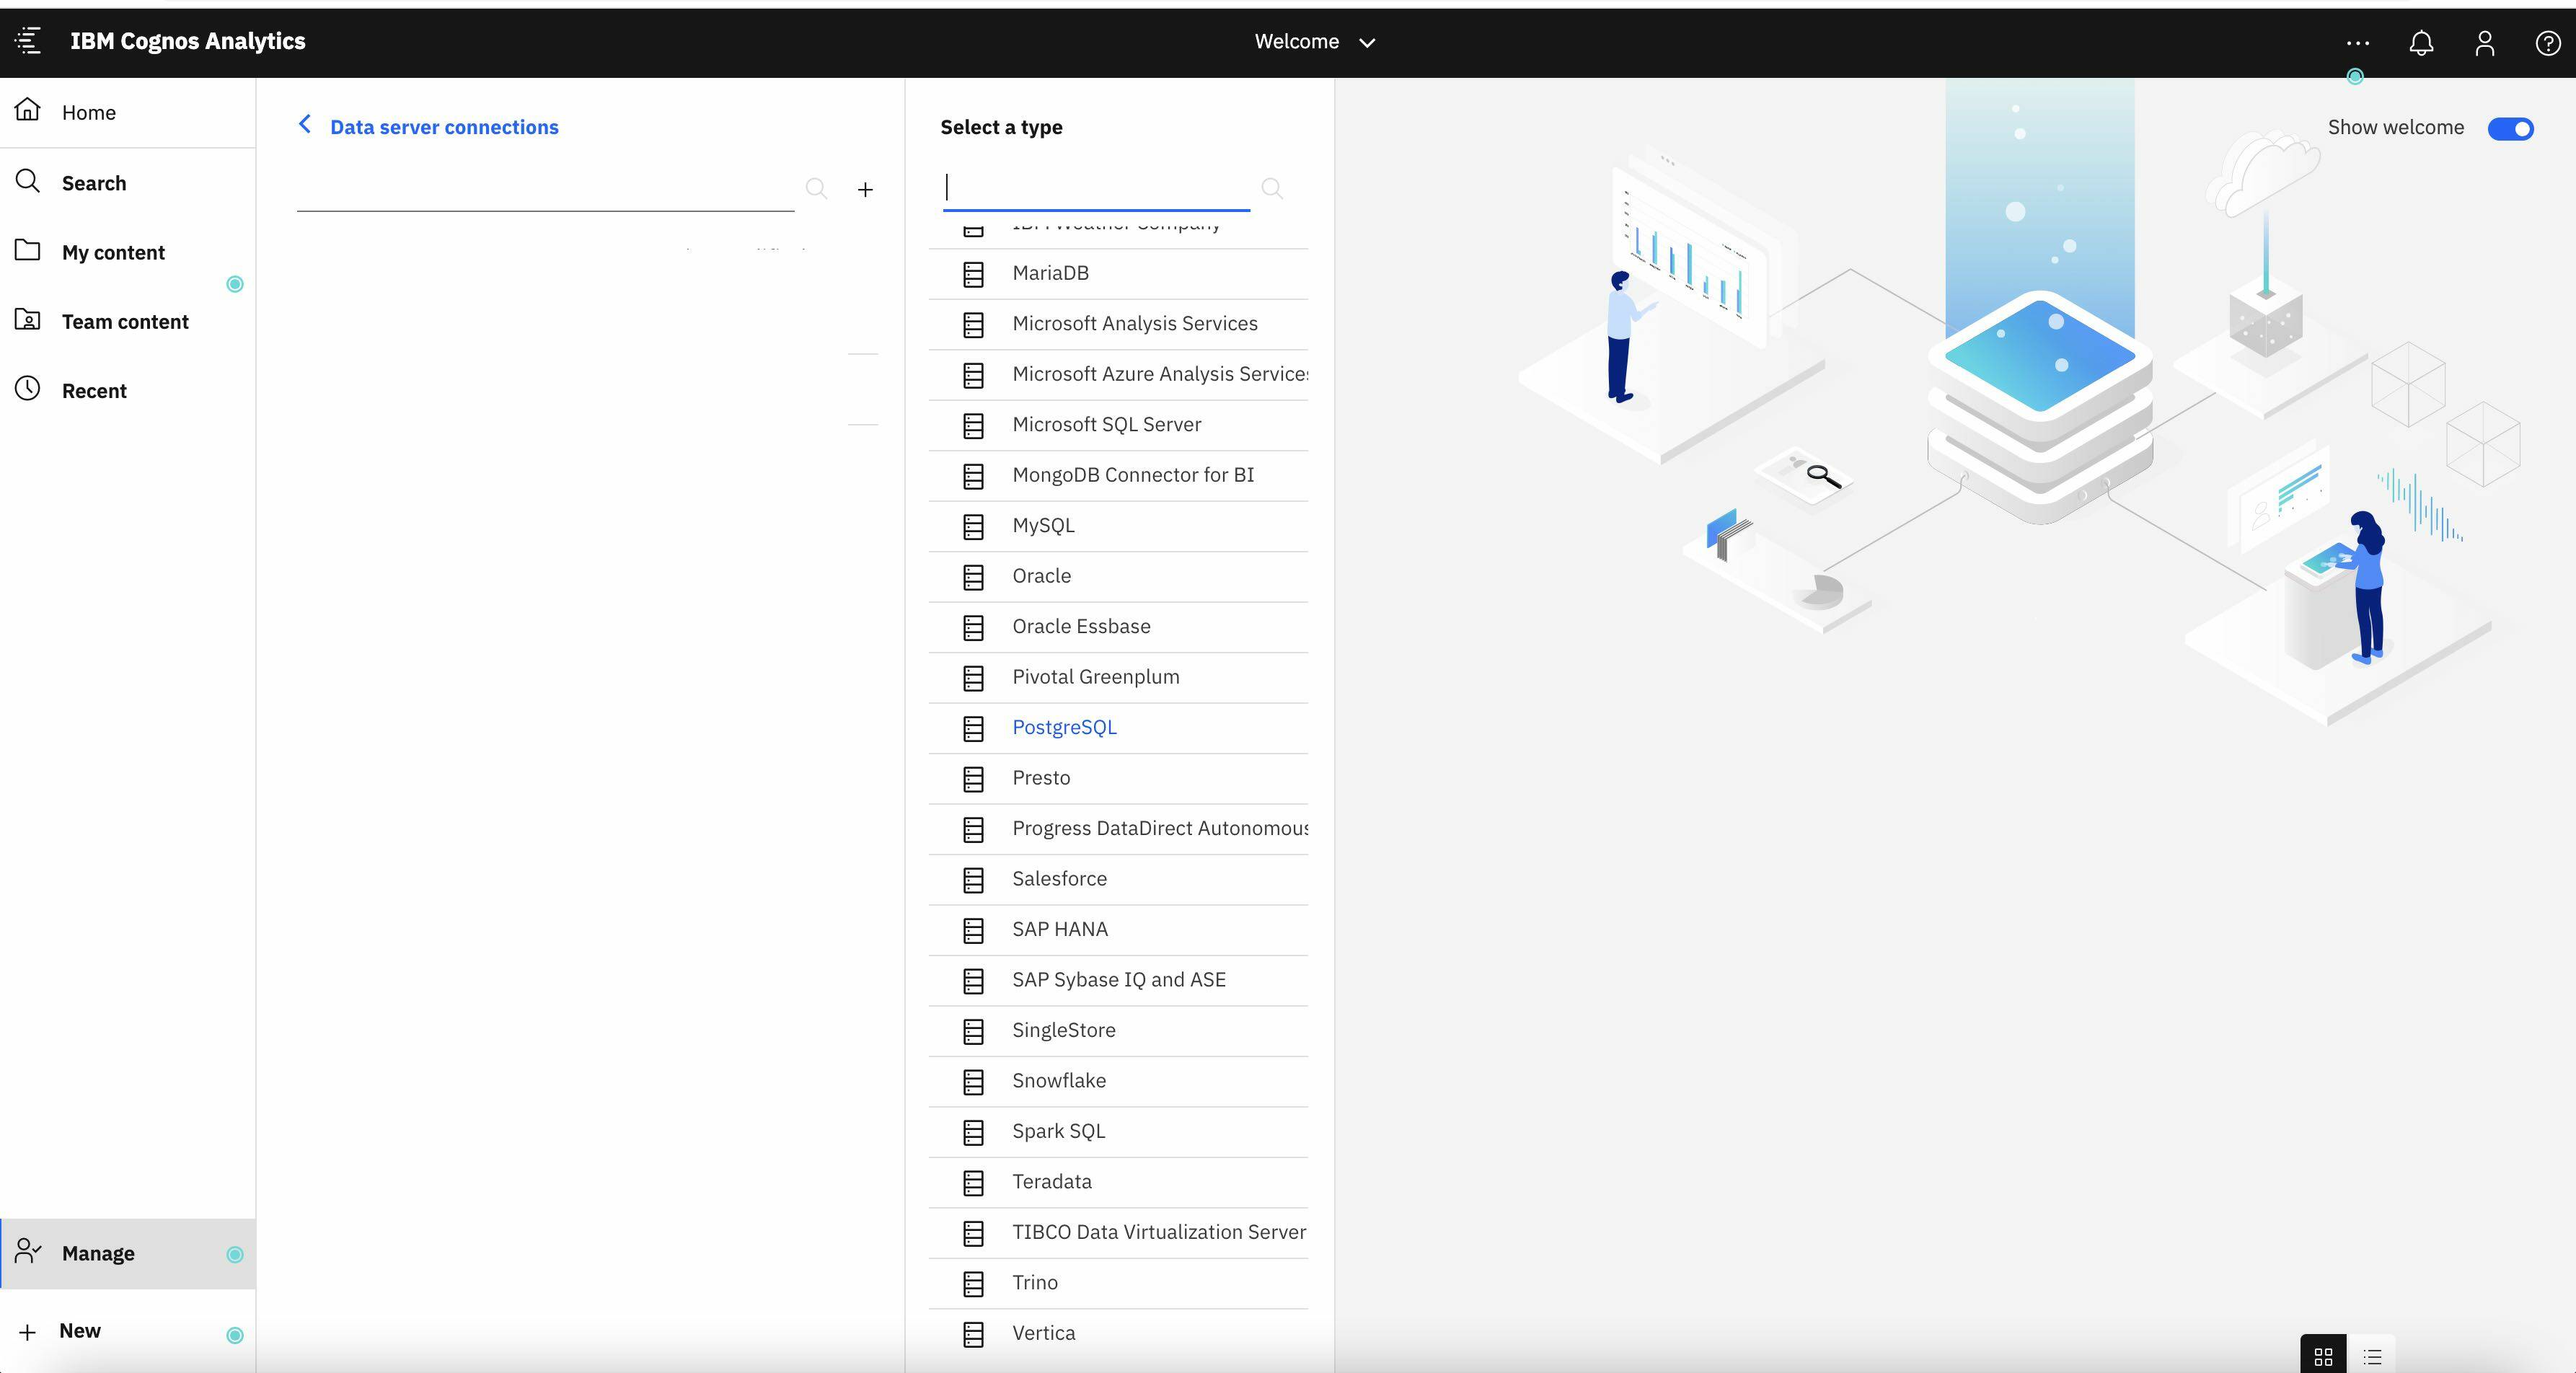Add a new data server connection
The height and width of the screenshot is (1373, 2576).
coord(865,189)
